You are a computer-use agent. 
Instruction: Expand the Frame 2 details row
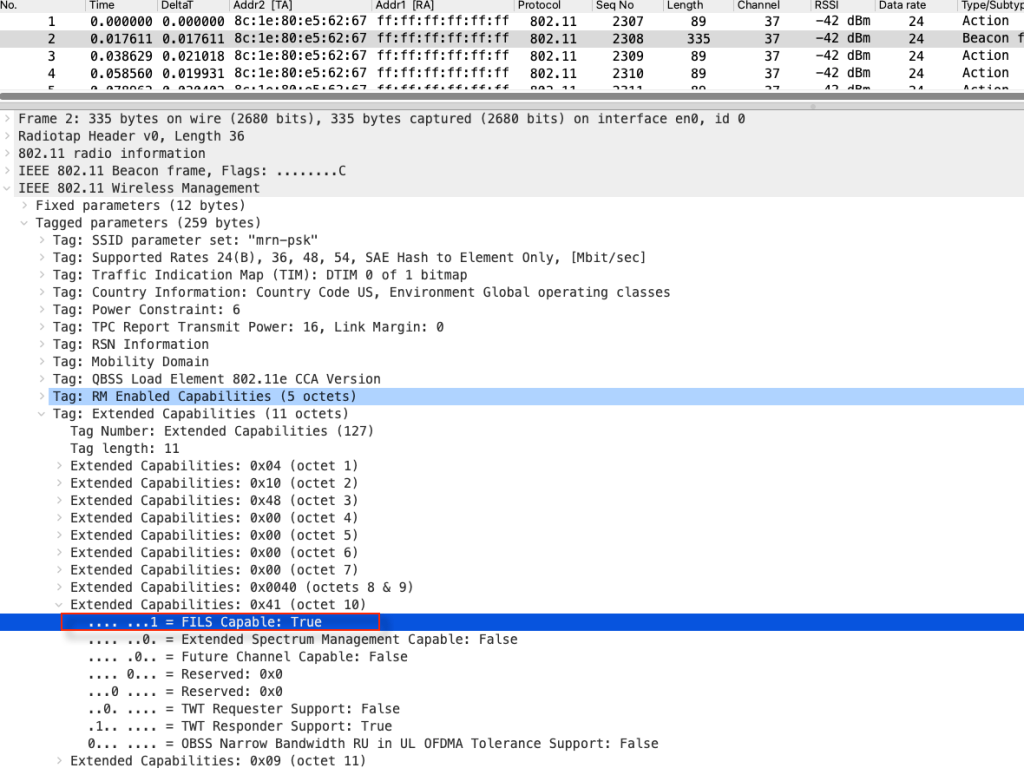[8, 119]
